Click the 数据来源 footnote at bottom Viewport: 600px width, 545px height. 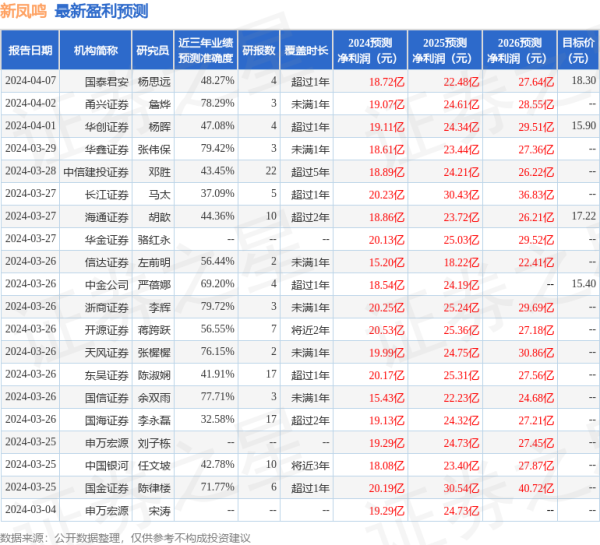pos(125,538)
